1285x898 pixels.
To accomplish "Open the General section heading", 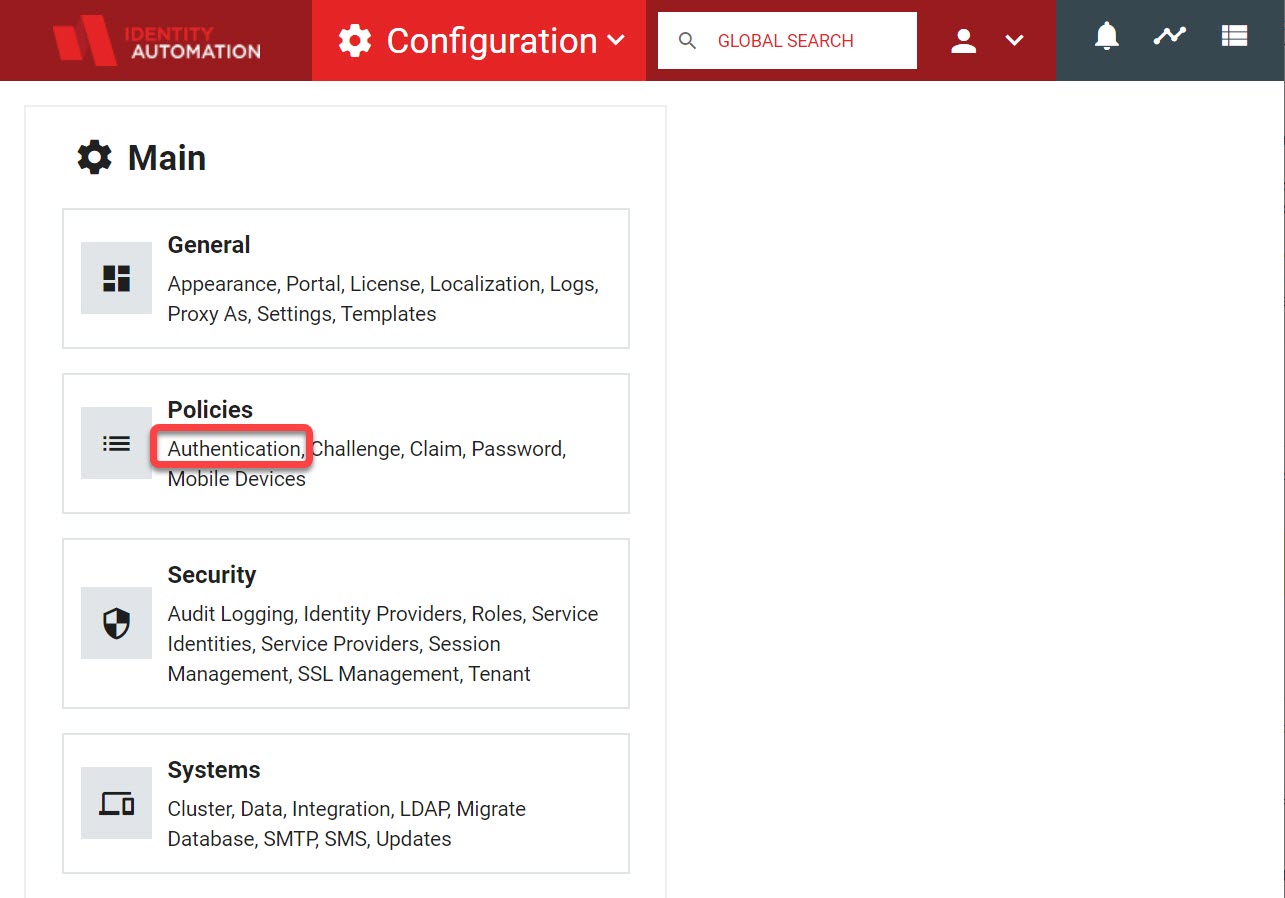I will pos(209,245).
